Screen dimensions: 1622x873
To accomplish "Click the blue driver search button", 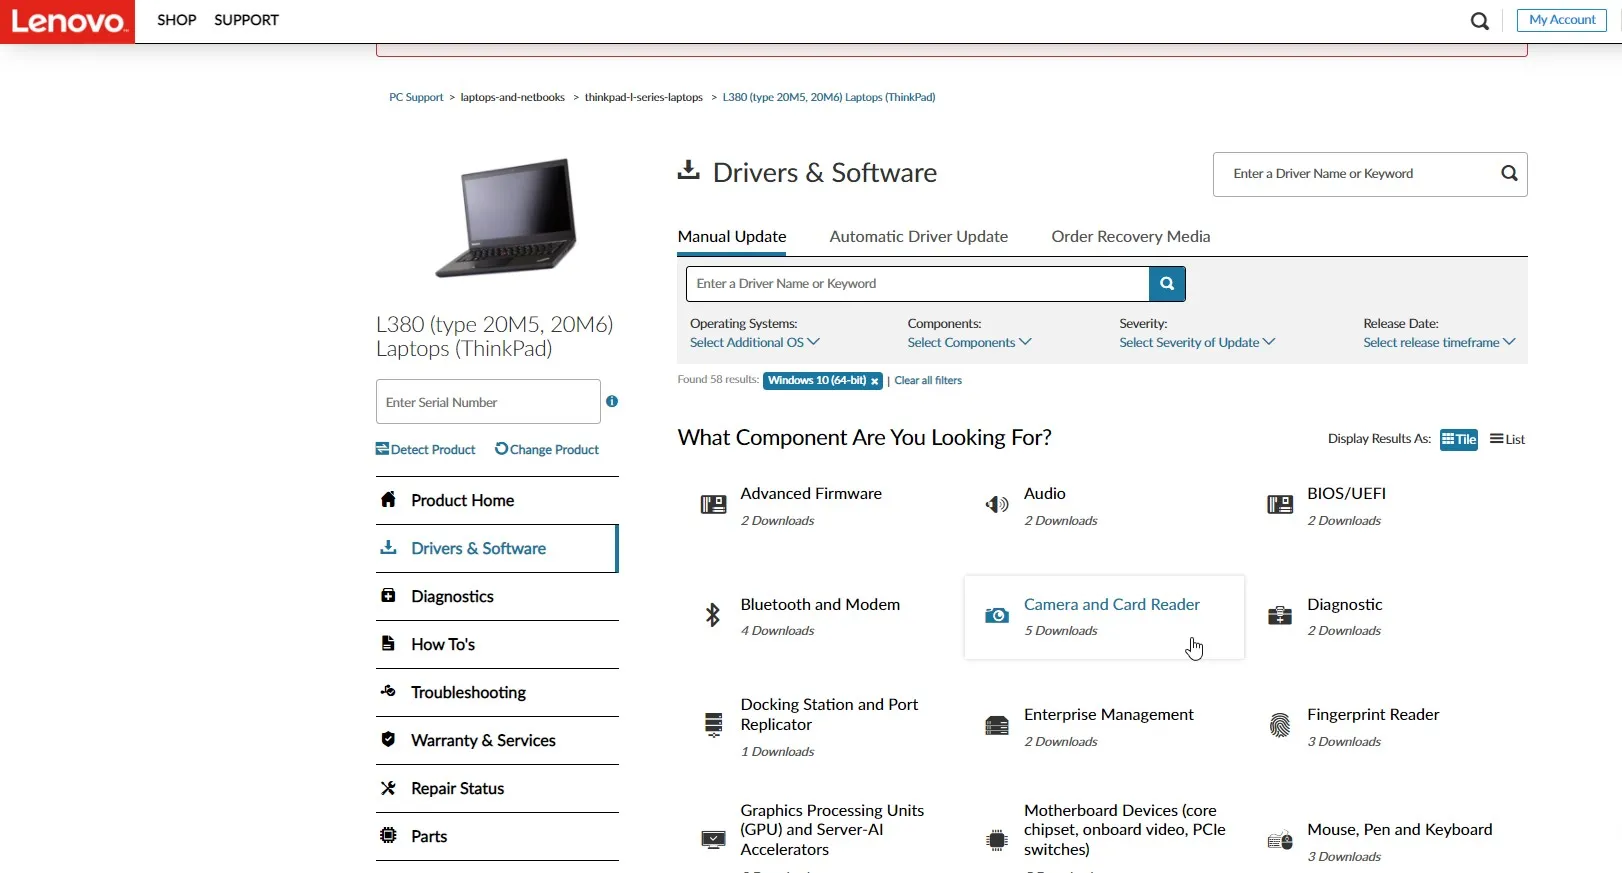I will pos(1167,284).
